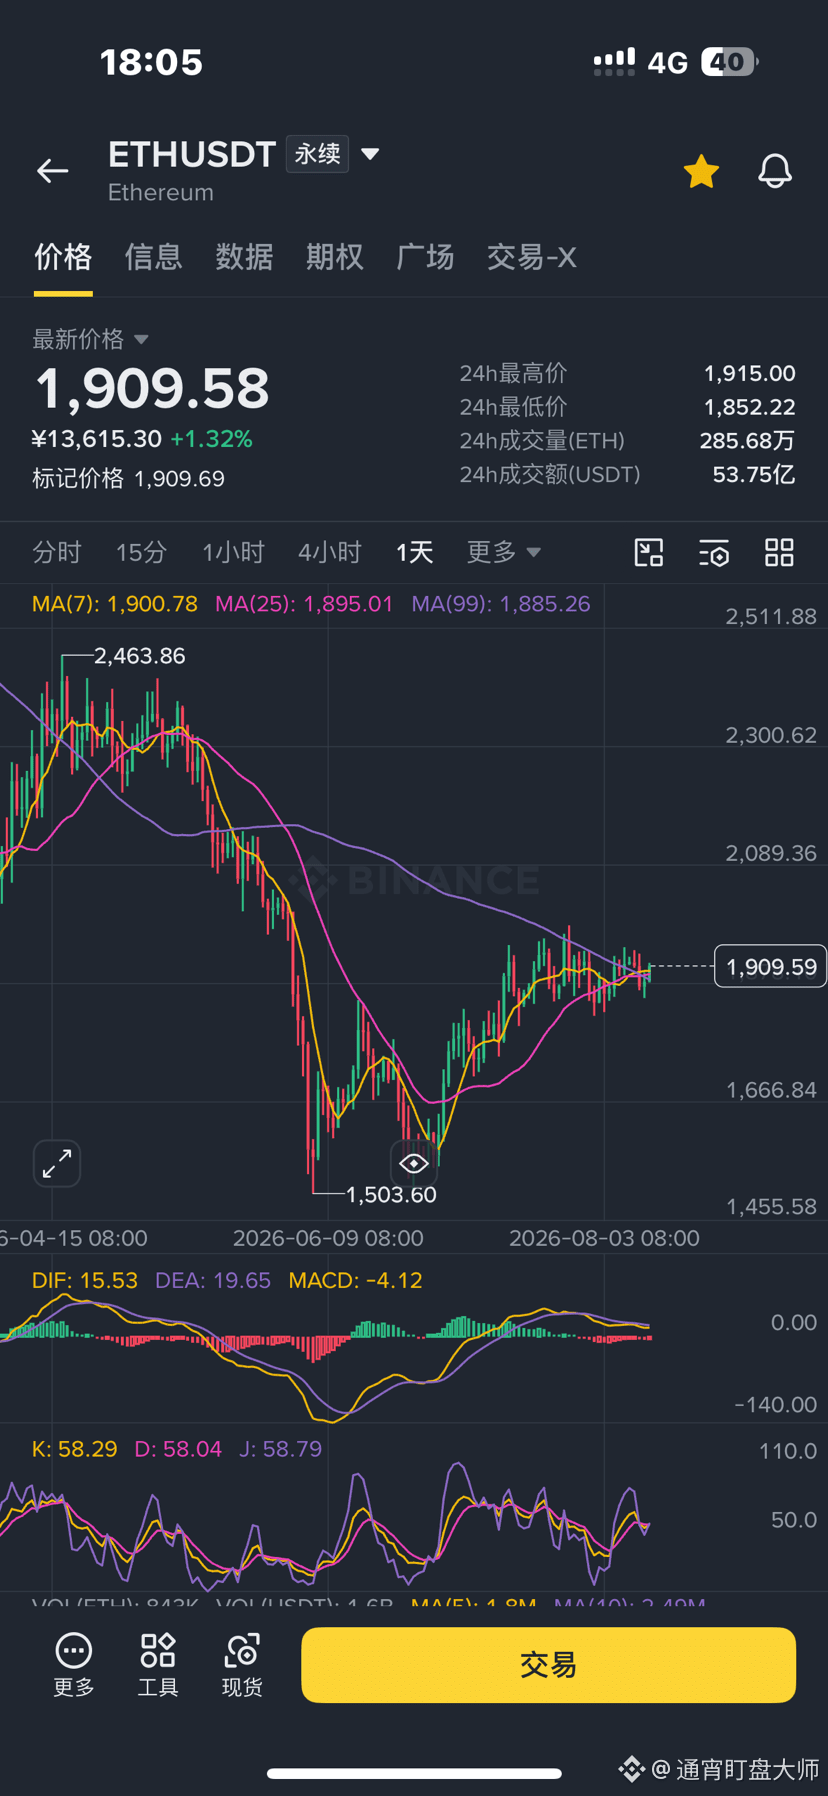Expand the 更多 intervals dropdown
This screenshot has height=1796, width=828.
tap(503, 552)
